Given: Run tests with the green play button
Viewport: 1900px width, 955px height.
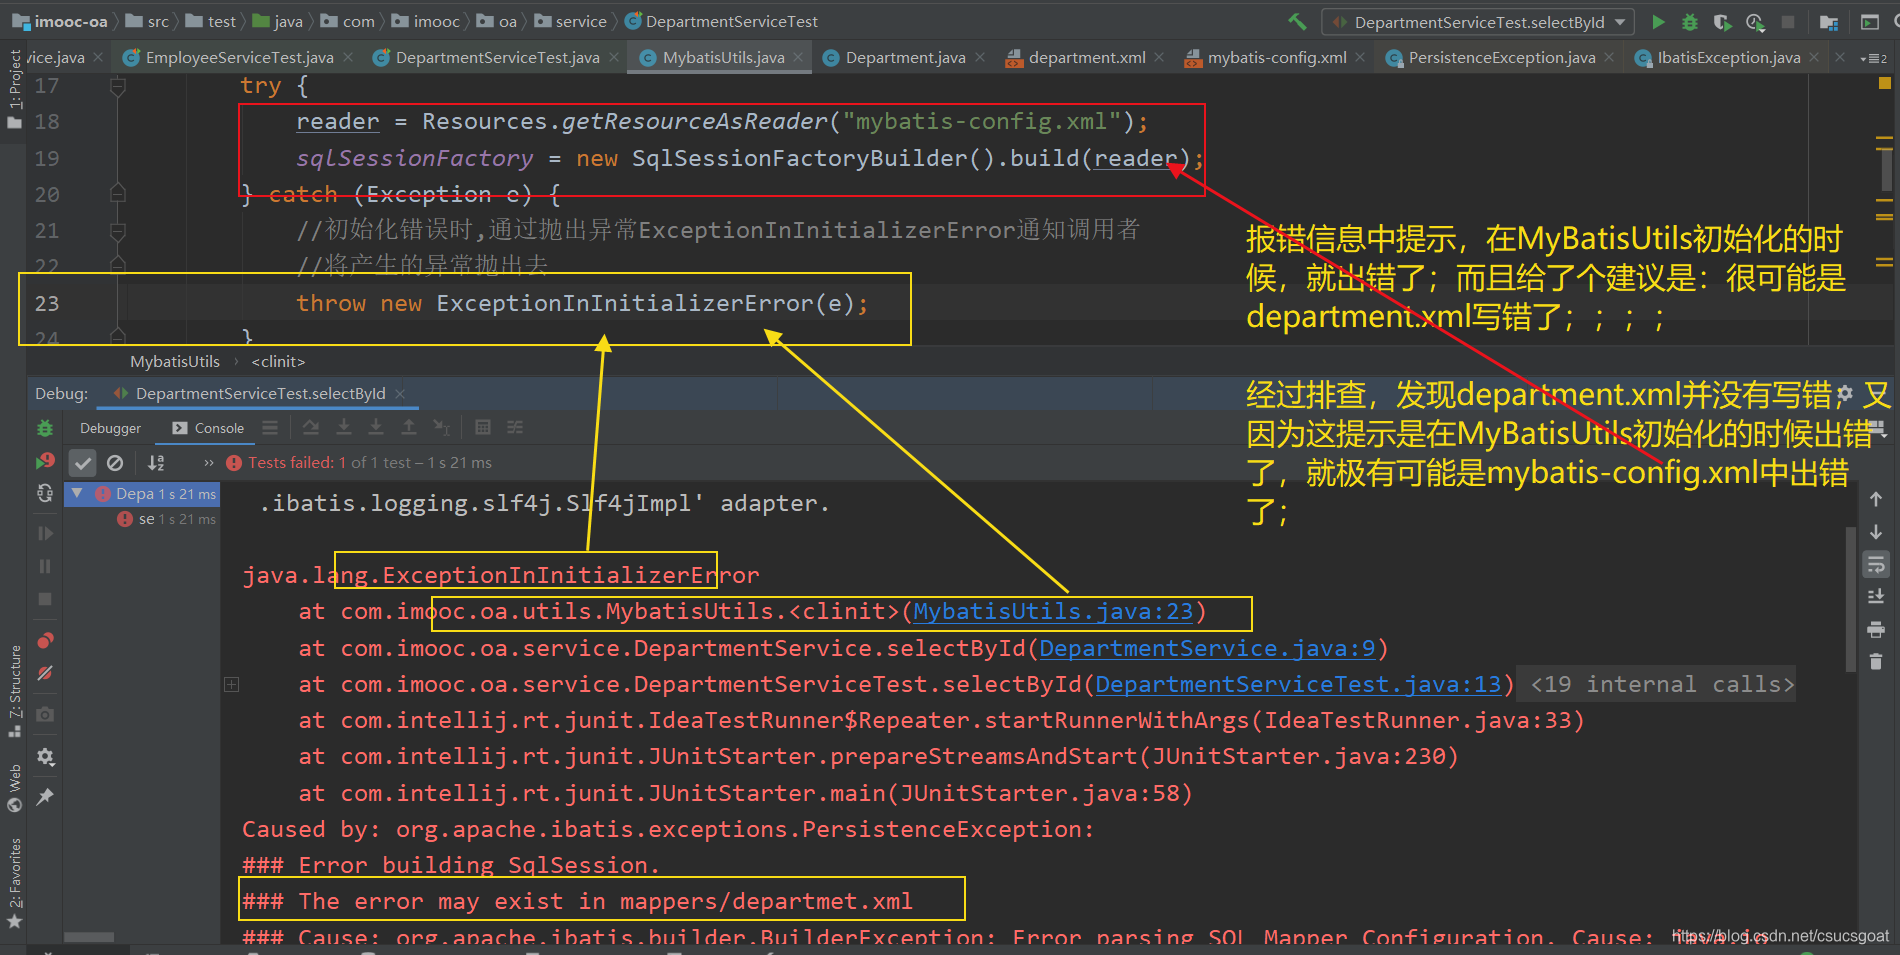Looking at the screenshot, I should coord(1658,21).
